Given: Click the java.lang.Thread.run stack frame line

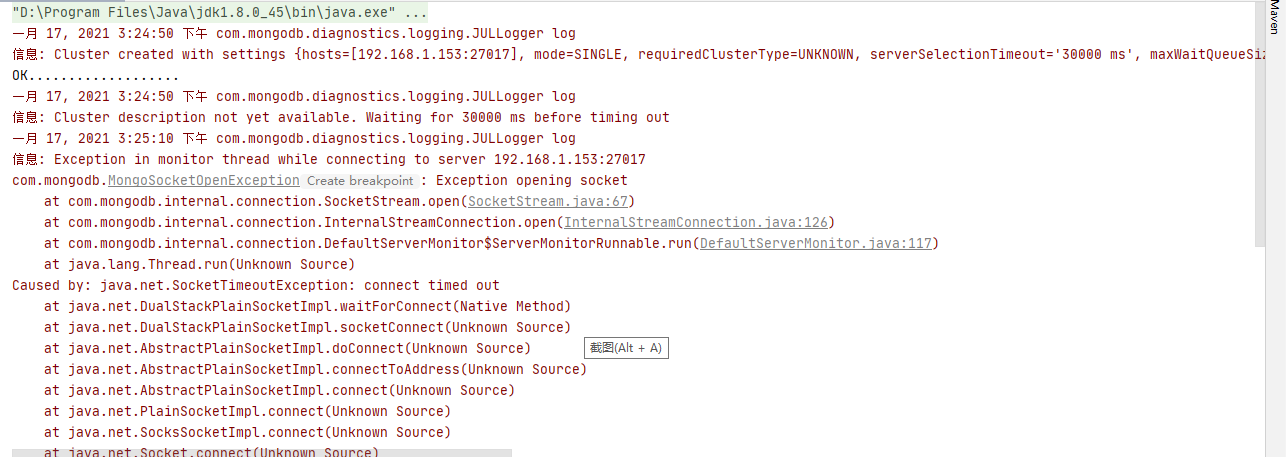Looking at the screenshot, I should pos(199,264).
